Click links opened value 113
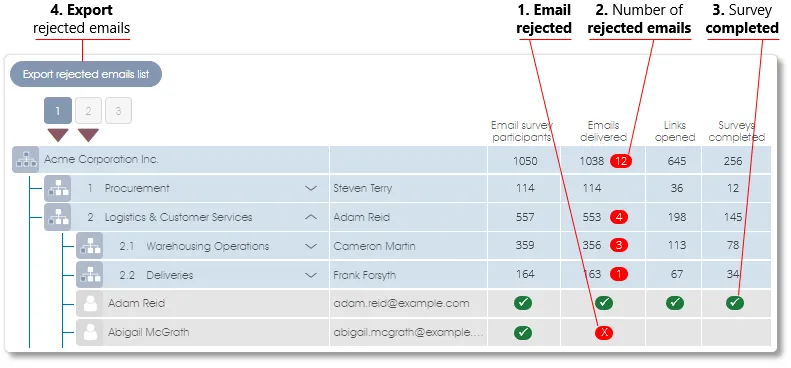Viewport: 791px width, 368px height. [x=676, y=245]
